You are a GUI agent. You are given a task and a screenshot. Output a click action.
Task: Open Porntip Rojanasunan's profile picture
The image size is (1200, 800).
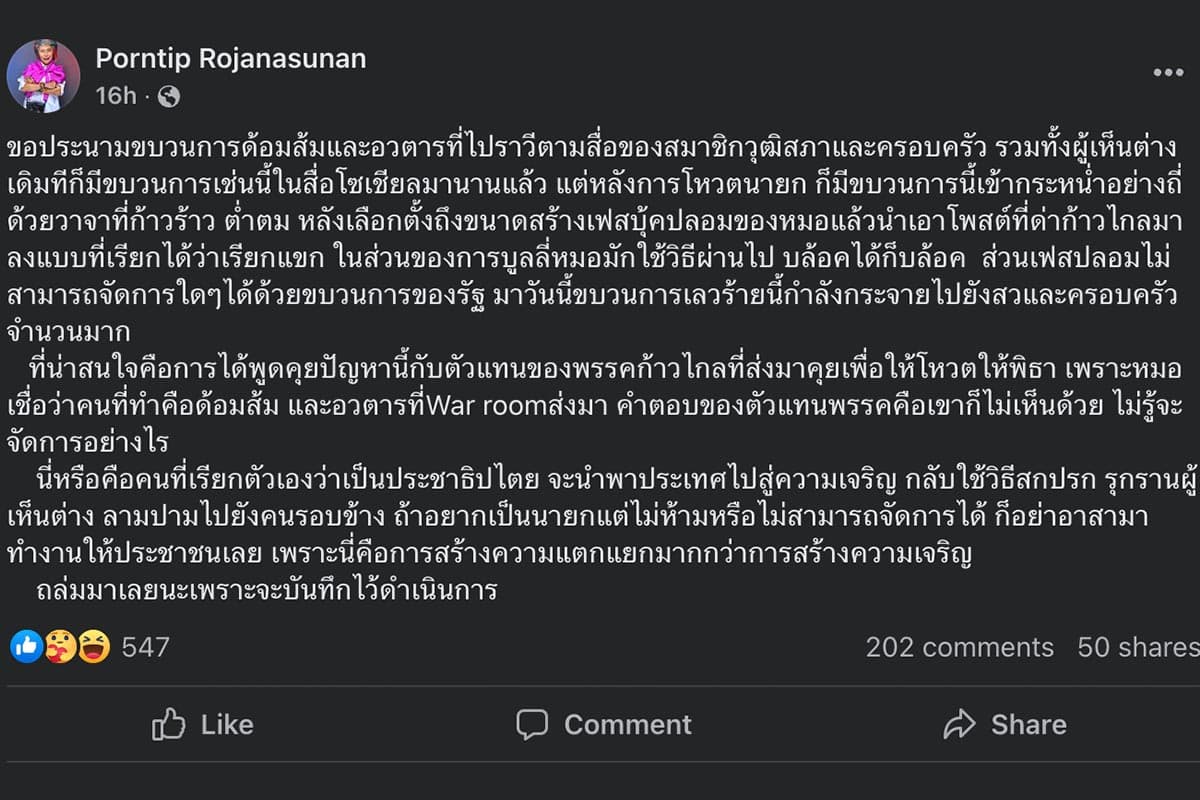(x=43, y=75)
